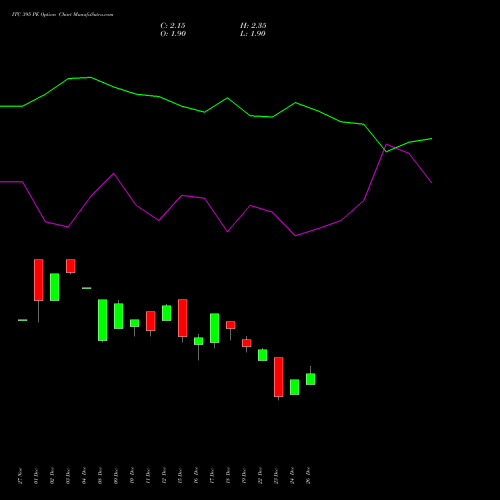Select the green candlestick above 09 Dec
The height and width of the screenshot is (500, 500).
pyautogui.click(x=119, y=316)
